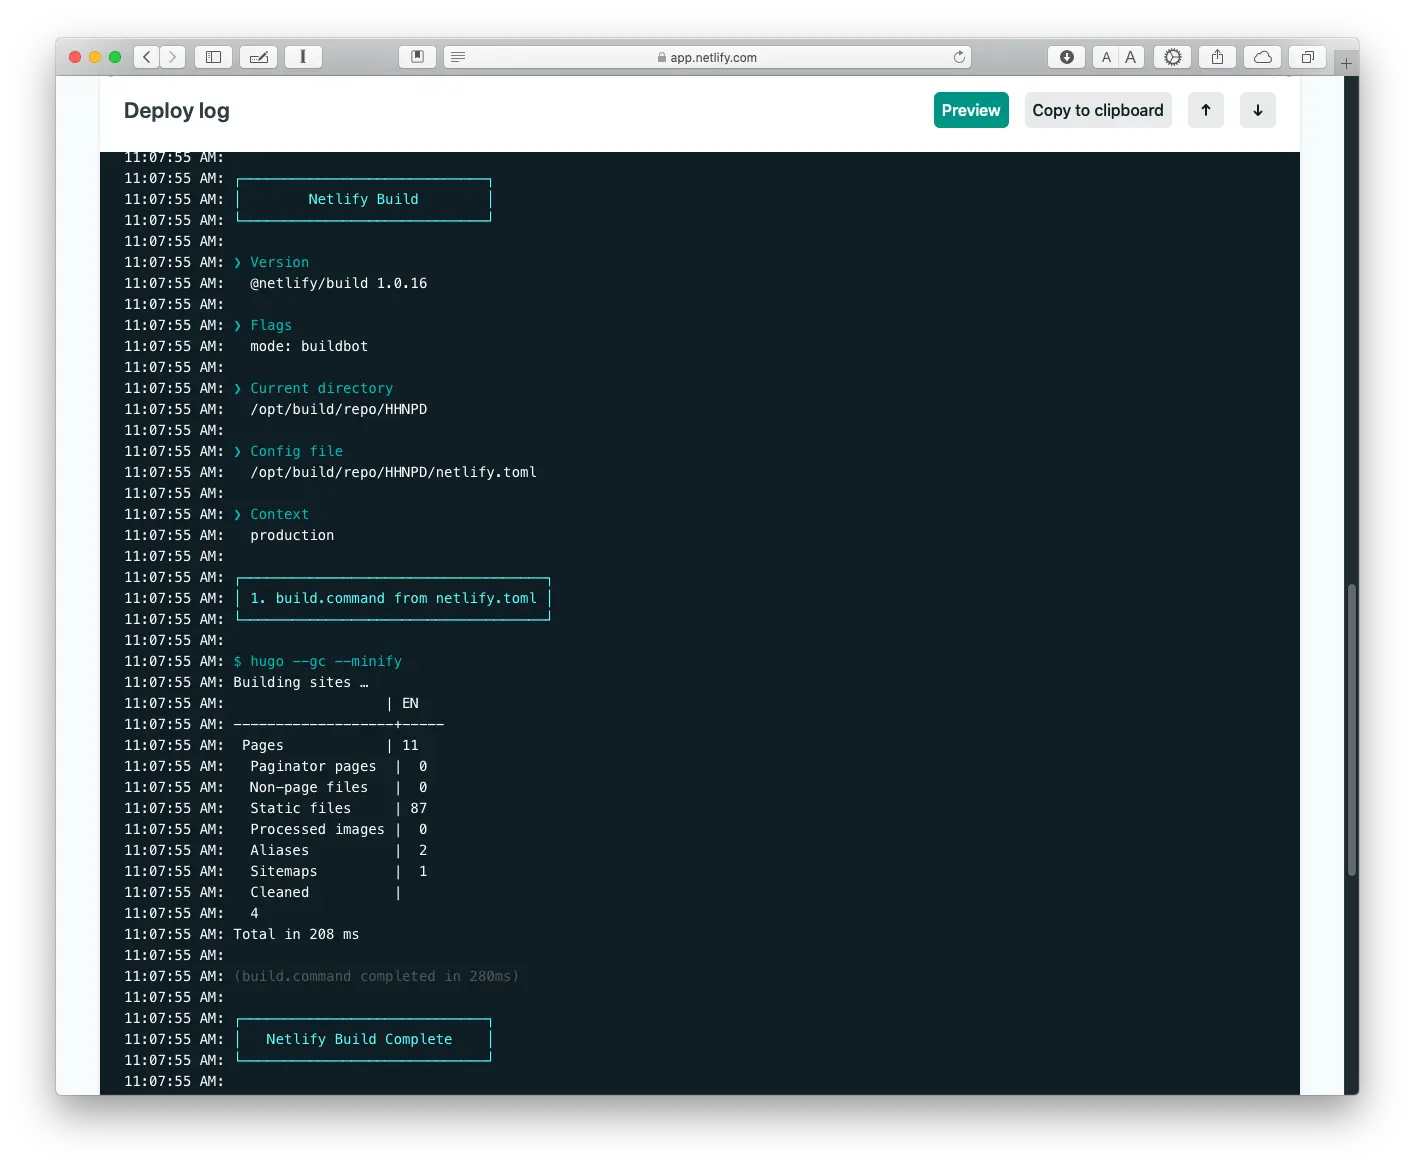Viewport: 1415px width, 1169px height.
Task: Click the Netlify Build Complete banner
Action: click(x=359, y=1039)
